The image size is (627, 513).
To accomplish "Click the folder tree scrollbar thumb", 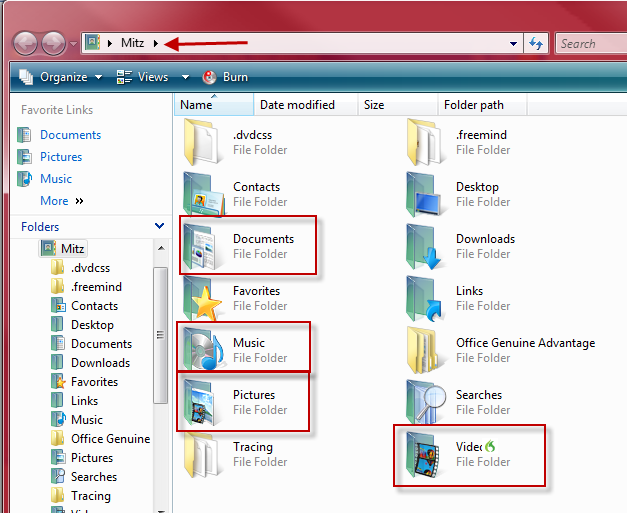I will [x=161, y=335].
